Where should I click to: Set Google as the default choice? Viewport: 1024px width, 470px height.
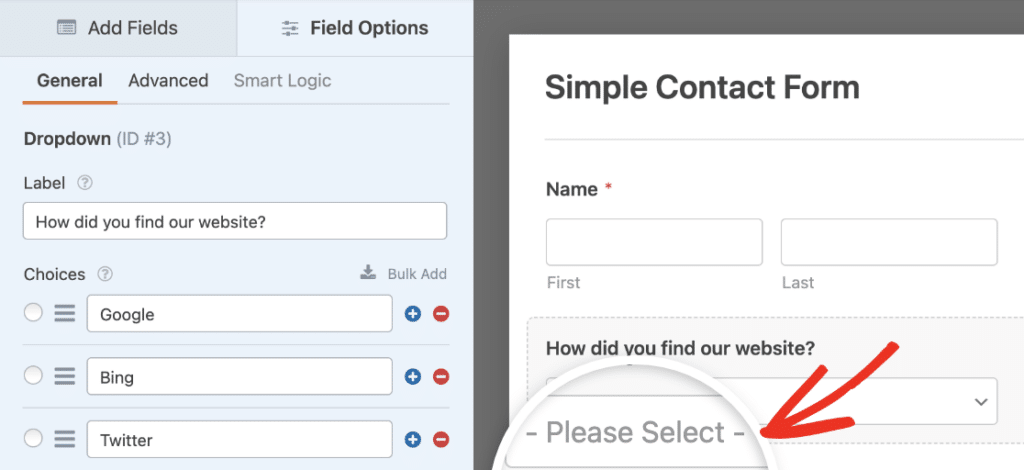(x=33, y=313)
